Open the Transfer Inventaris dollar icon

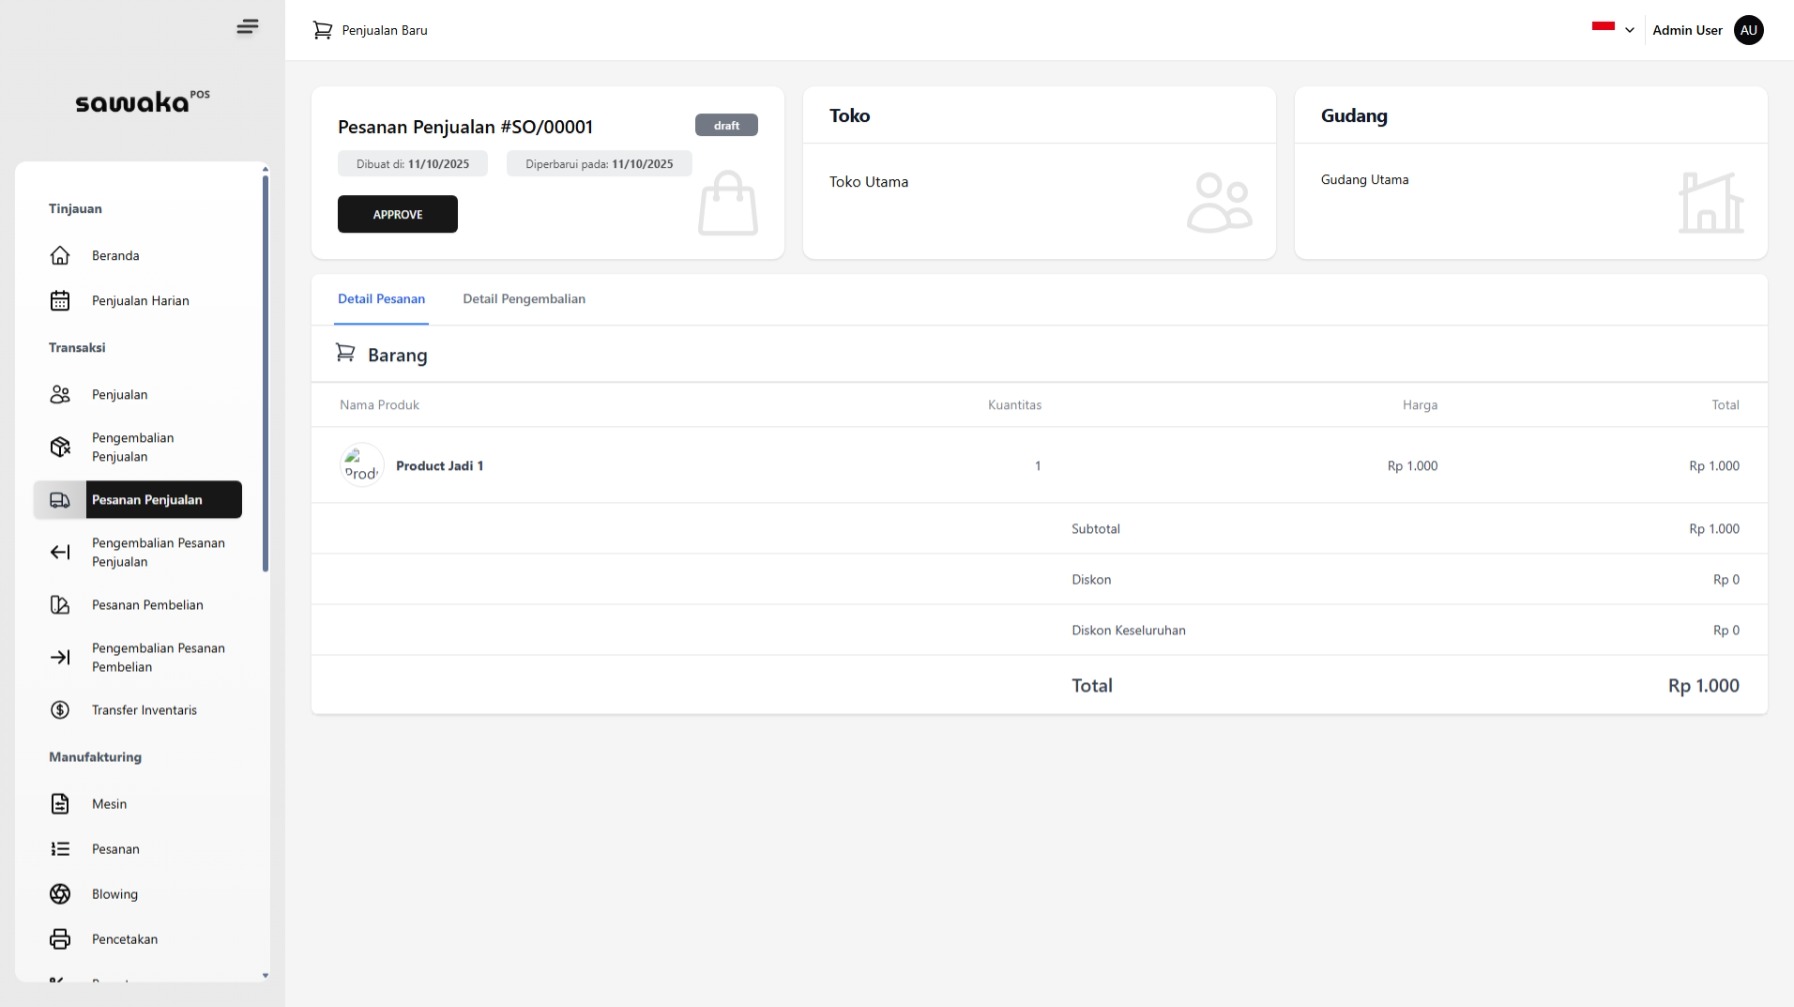tap(60, 710)
